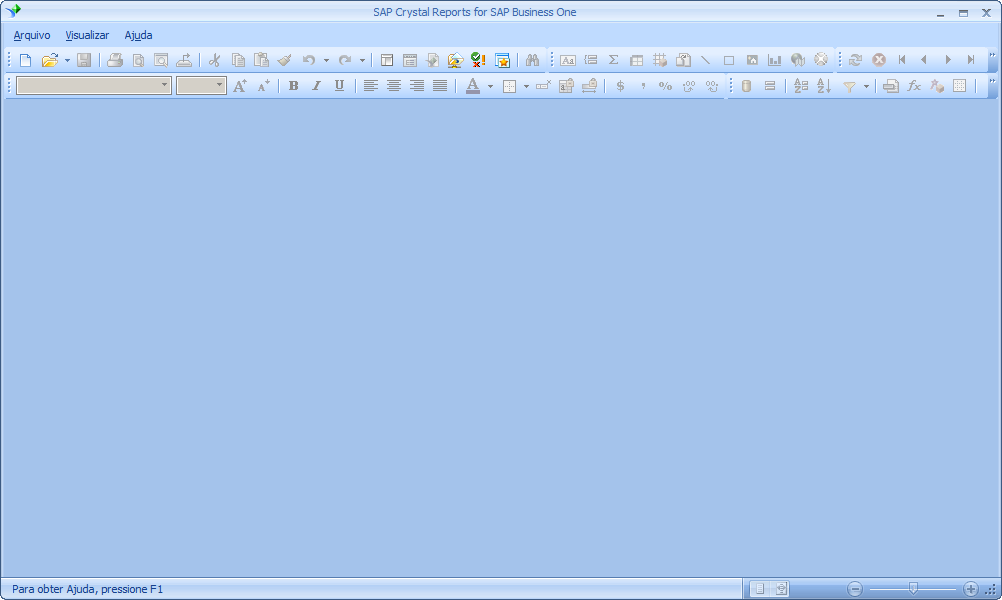1002x600 pixels.
Task: Click the export icon
Action: (x=184, y=60)
